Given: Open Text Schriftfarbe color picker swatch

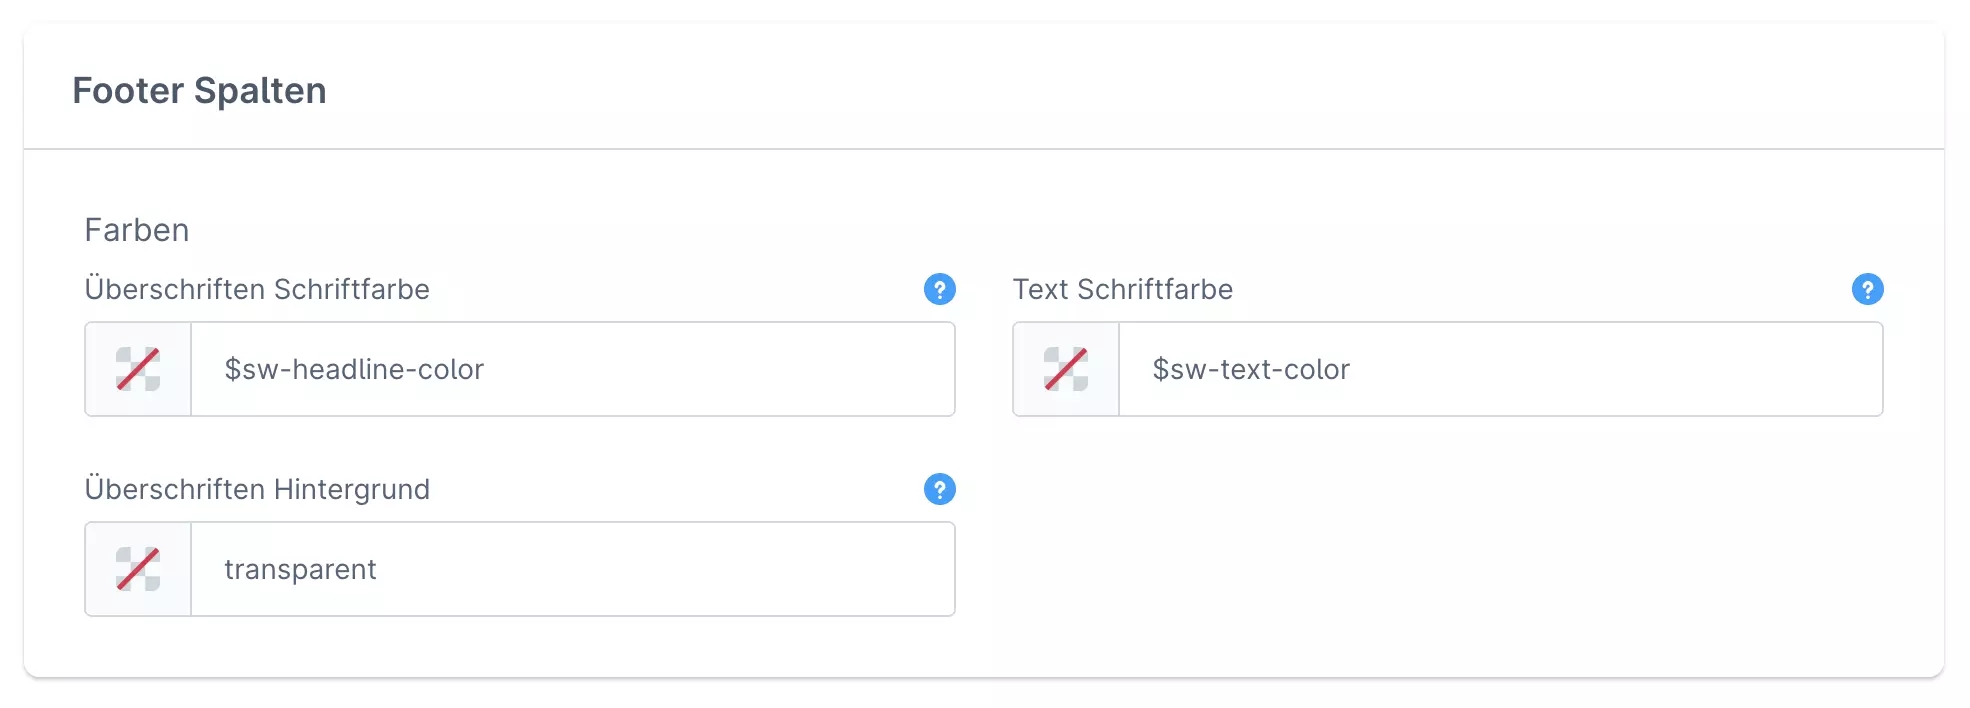Looking at the screenshot, I should pyautogui.click(x=1066, y=369).
